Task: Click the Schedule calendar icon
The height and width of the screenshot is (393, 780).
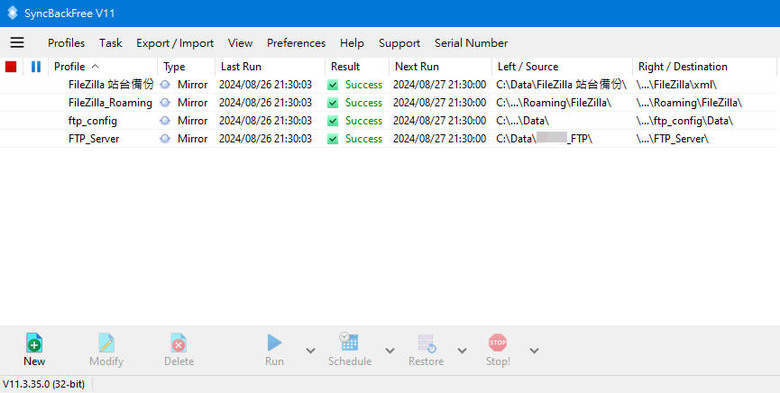Action: click(x=349, y=341)
